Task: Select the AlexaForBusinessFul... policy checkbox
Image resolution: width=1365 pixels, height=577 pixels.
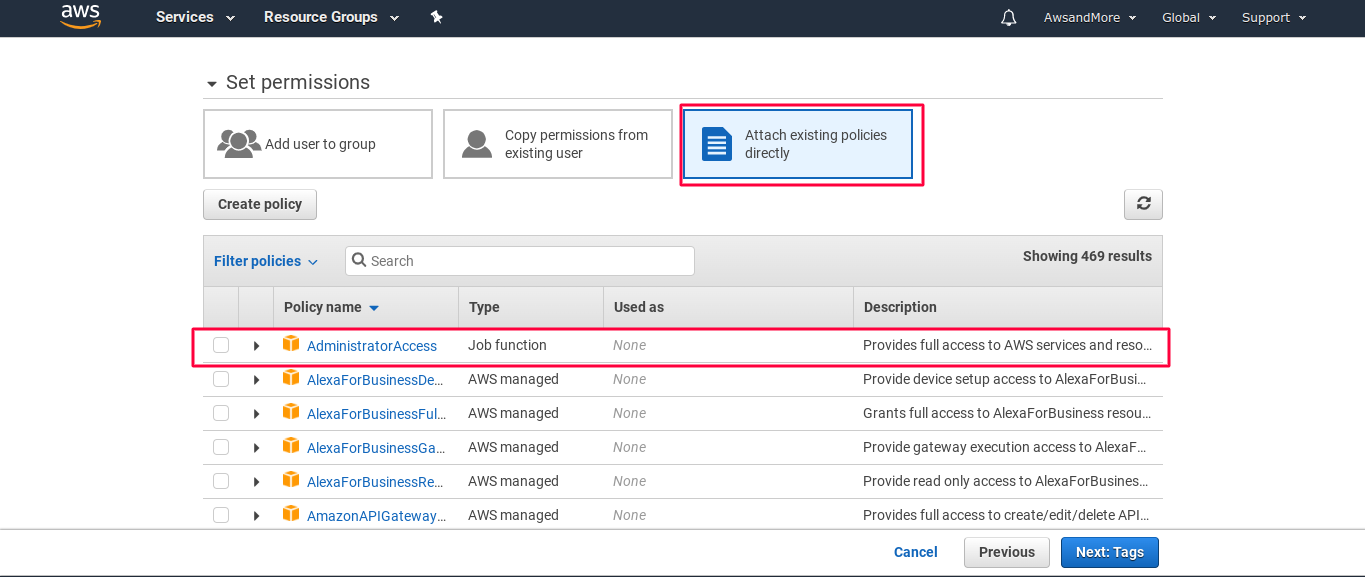Action: point(221,413)
